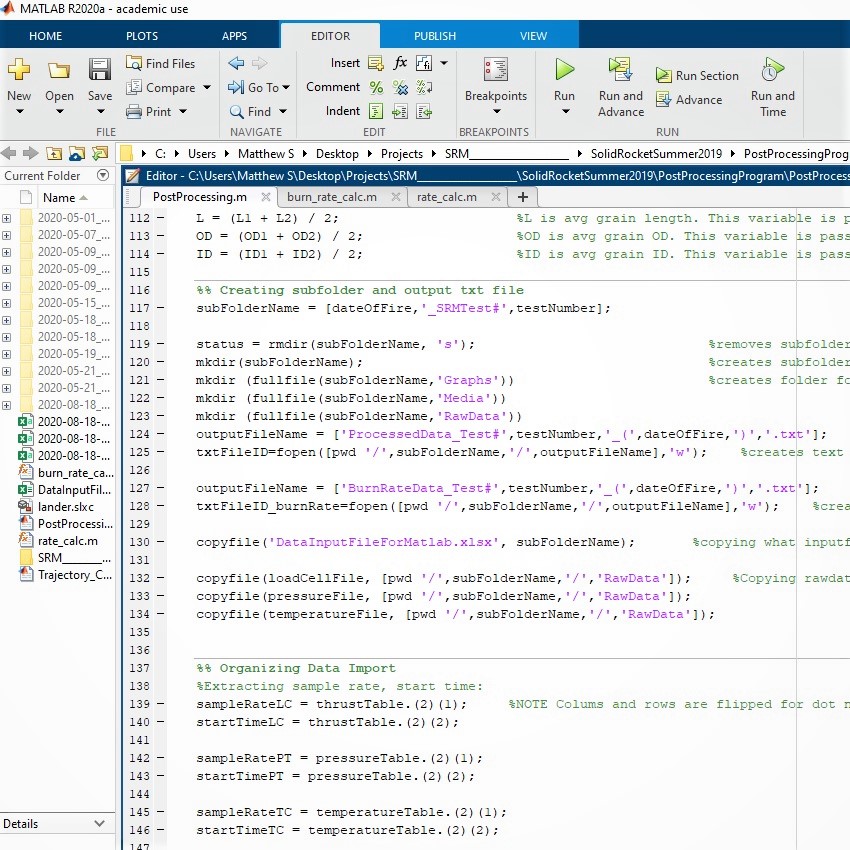Click the Run and Time icon

pos(772,70)
